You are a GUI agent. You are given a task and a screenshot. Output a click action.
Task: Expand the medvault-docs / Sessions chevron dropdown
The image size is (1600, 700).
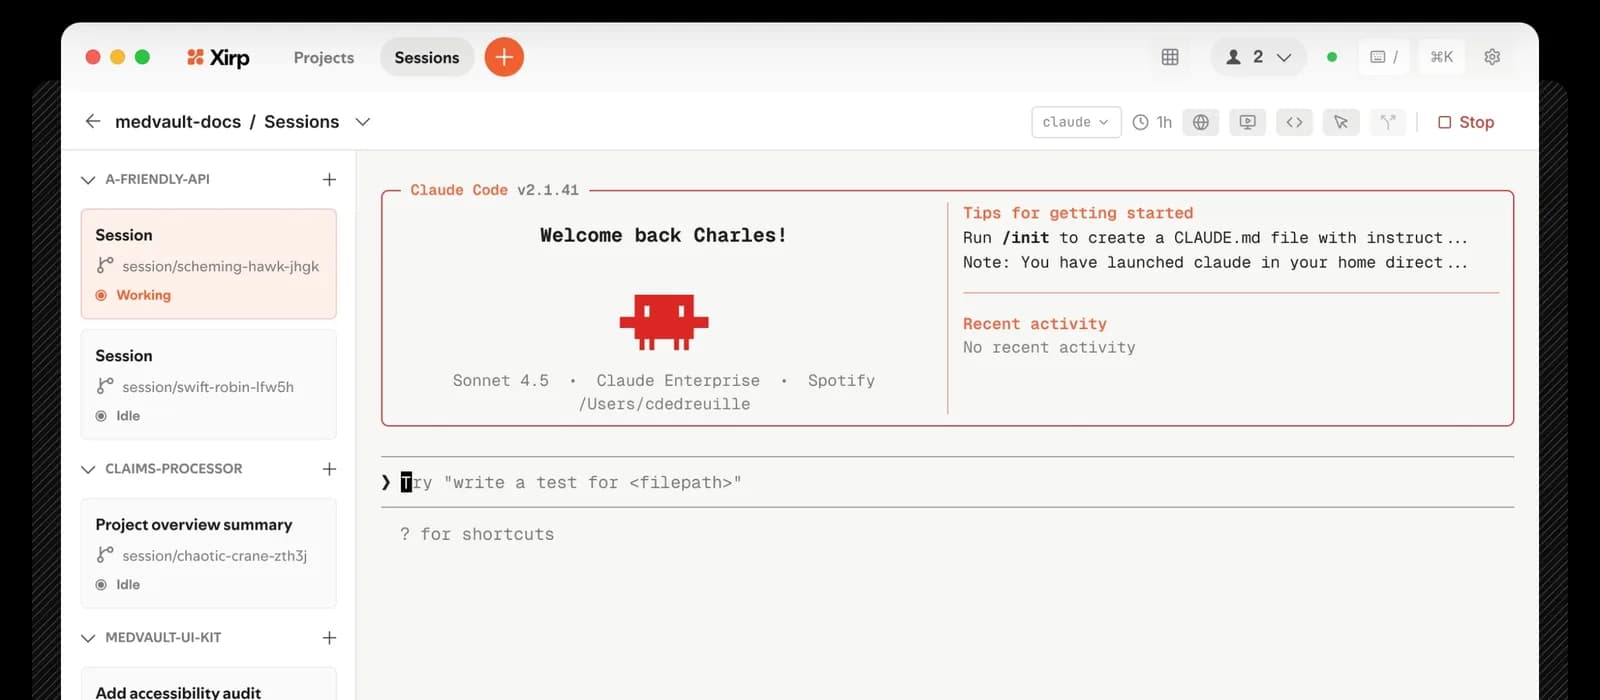[363, 122]
